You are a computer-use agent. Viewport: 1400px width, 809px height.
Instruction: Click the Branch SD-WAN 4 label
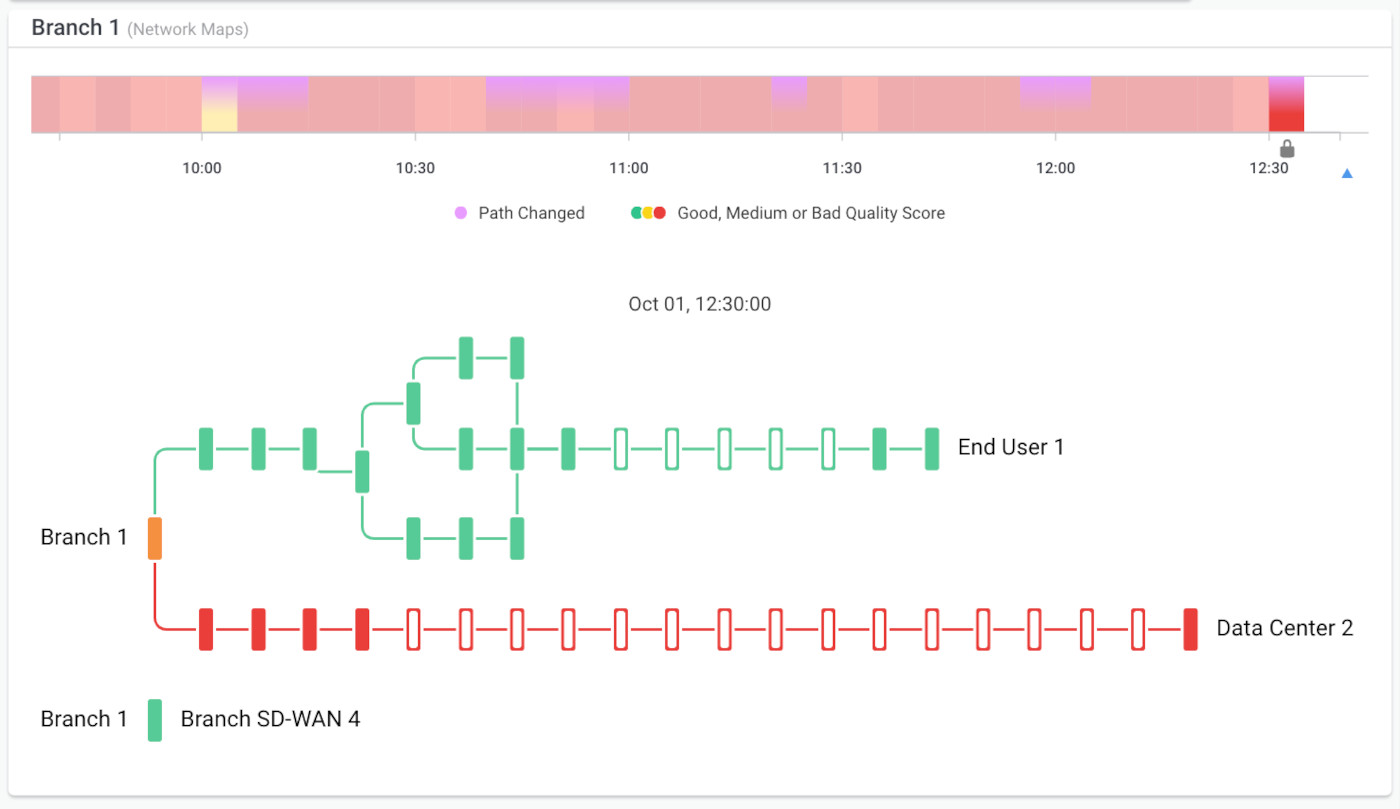[270, 719]
